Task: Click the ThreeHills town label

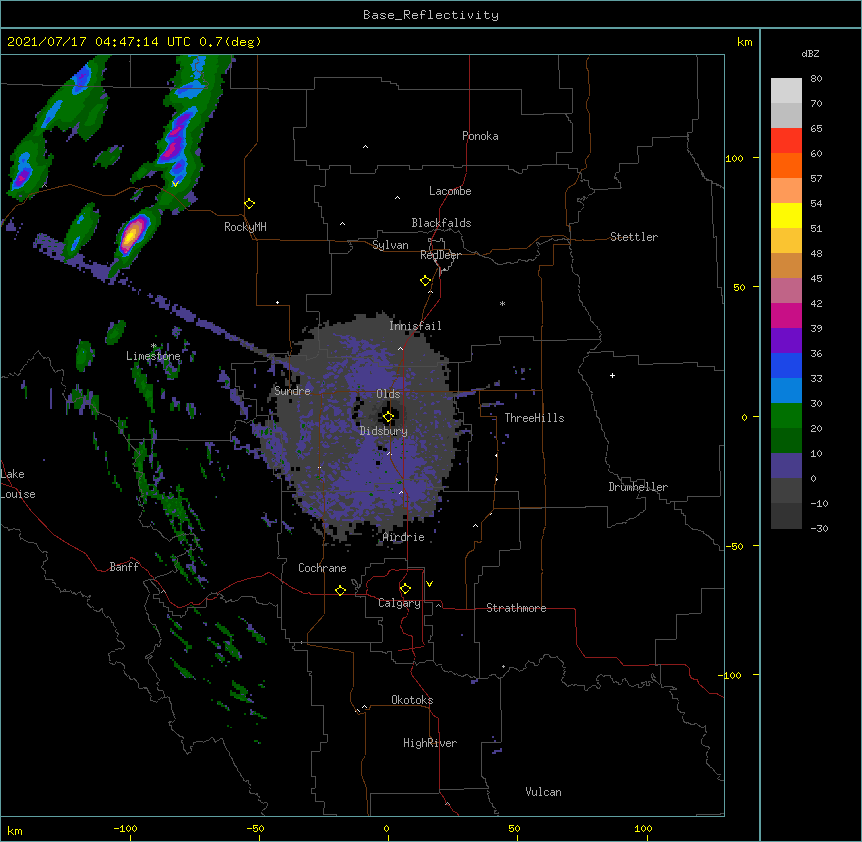Action: pos(534,418)
